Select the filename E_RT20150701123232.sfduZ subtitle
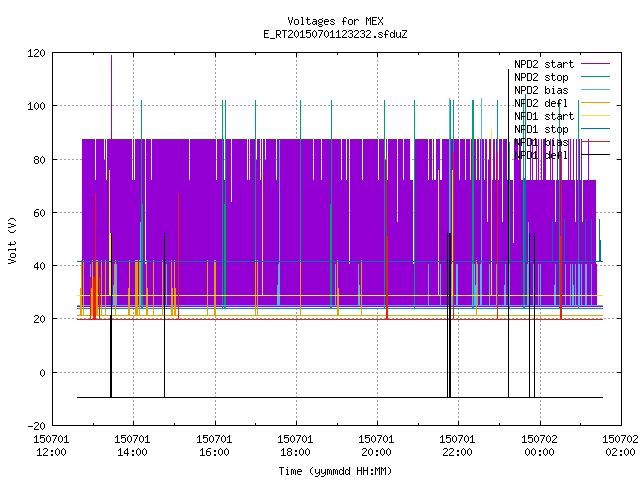 (x=335, y=34)
